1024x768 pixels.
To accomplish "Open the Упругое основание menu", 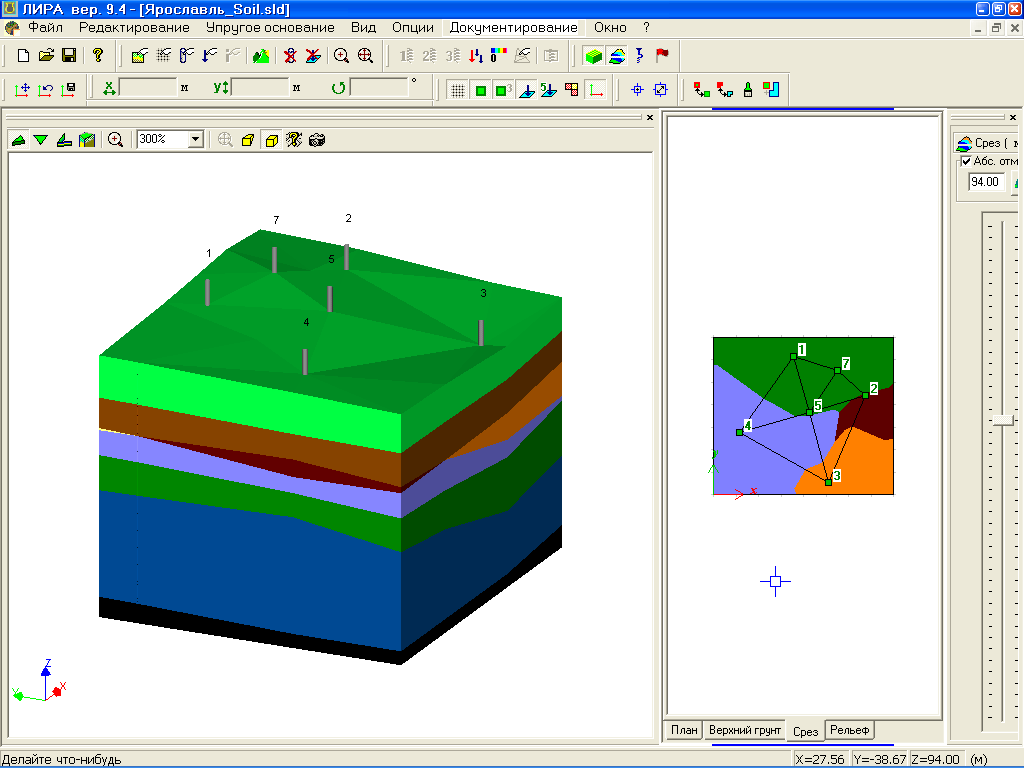I will (270, 28).
